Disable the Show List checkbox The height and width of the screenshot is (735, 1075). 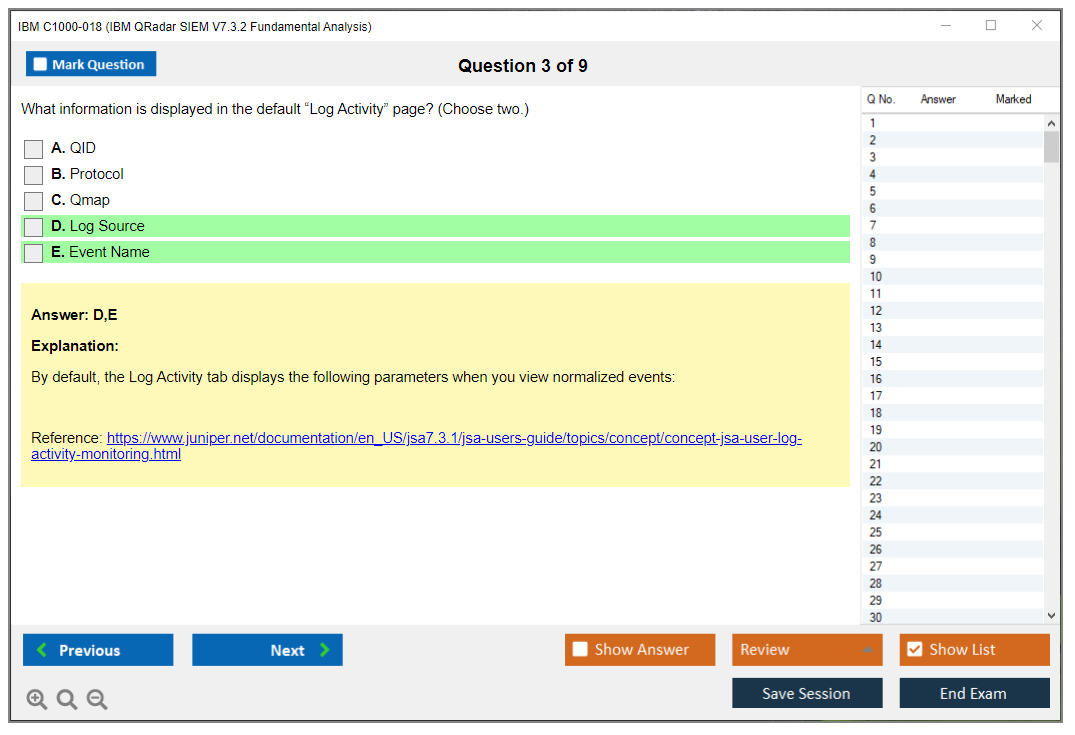point(914,650)
